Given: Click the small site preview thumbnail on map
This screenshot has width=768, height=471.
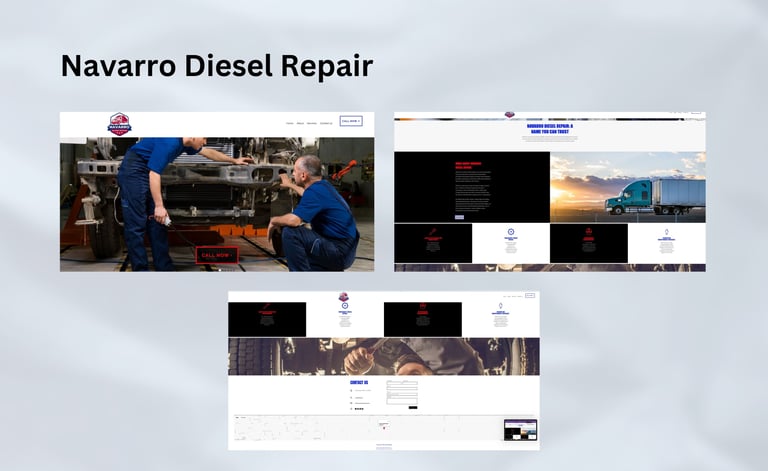Looking at the screenshot, I should click(x=520, y=430).
